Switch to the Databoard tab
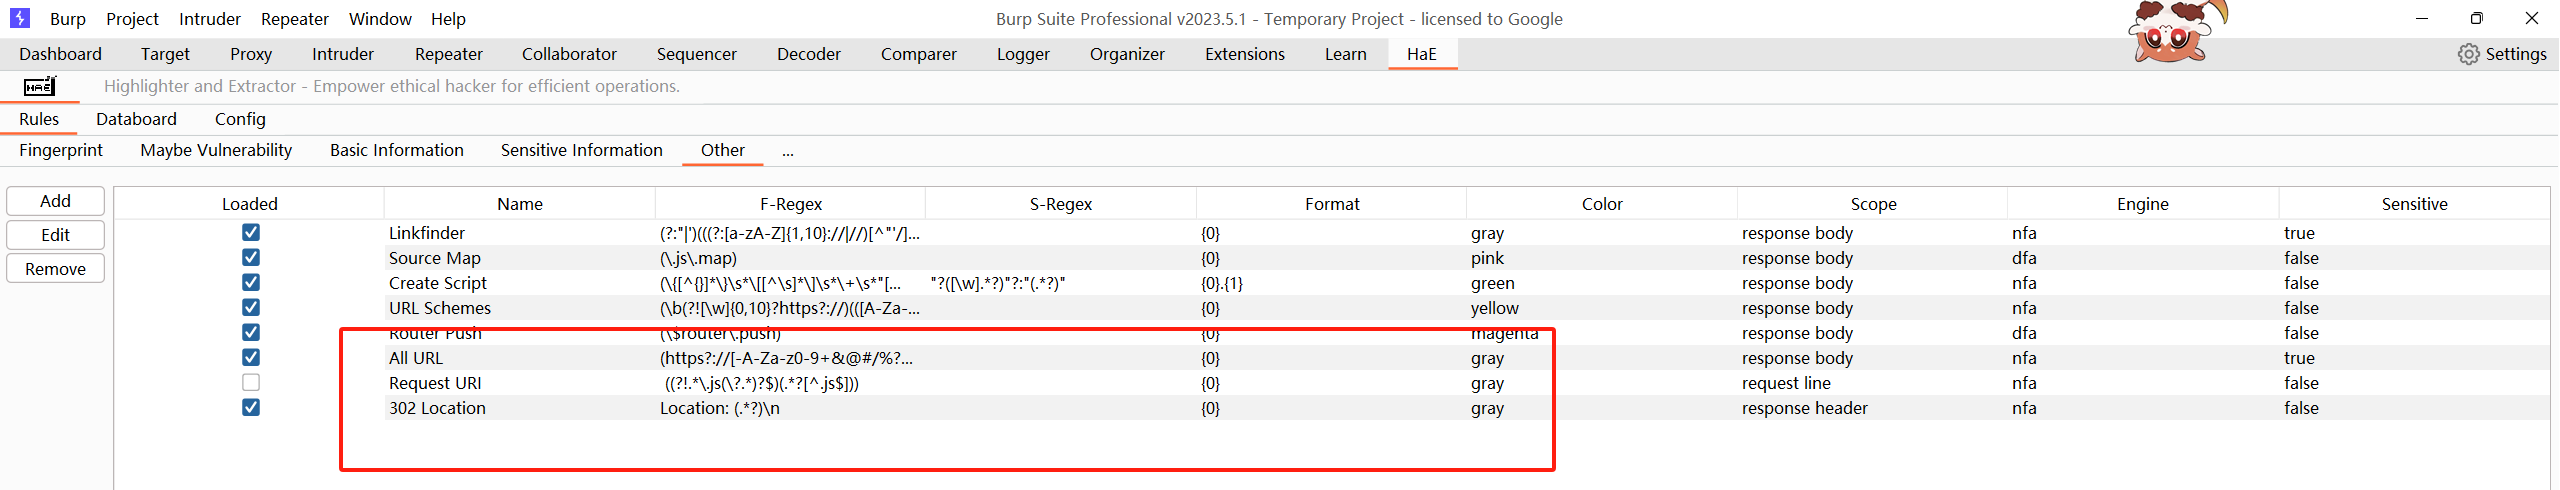 coord(136,119)
